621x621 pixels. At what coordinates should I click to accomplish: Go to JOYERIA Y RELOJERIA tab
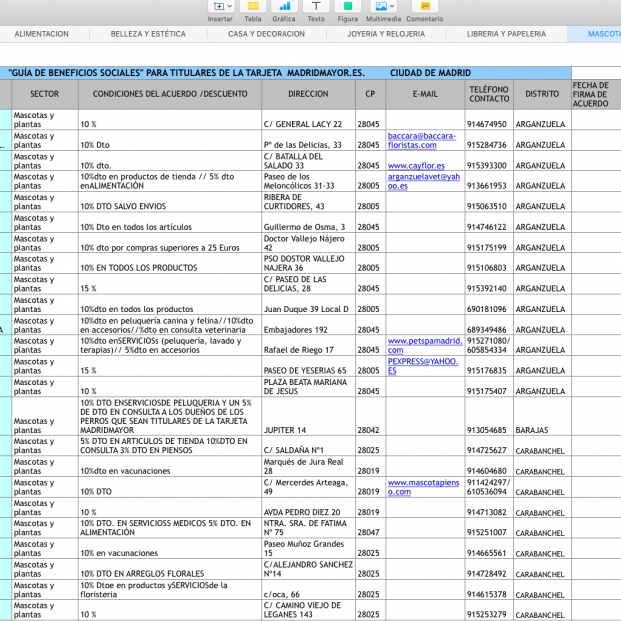(x=384, y=34)
